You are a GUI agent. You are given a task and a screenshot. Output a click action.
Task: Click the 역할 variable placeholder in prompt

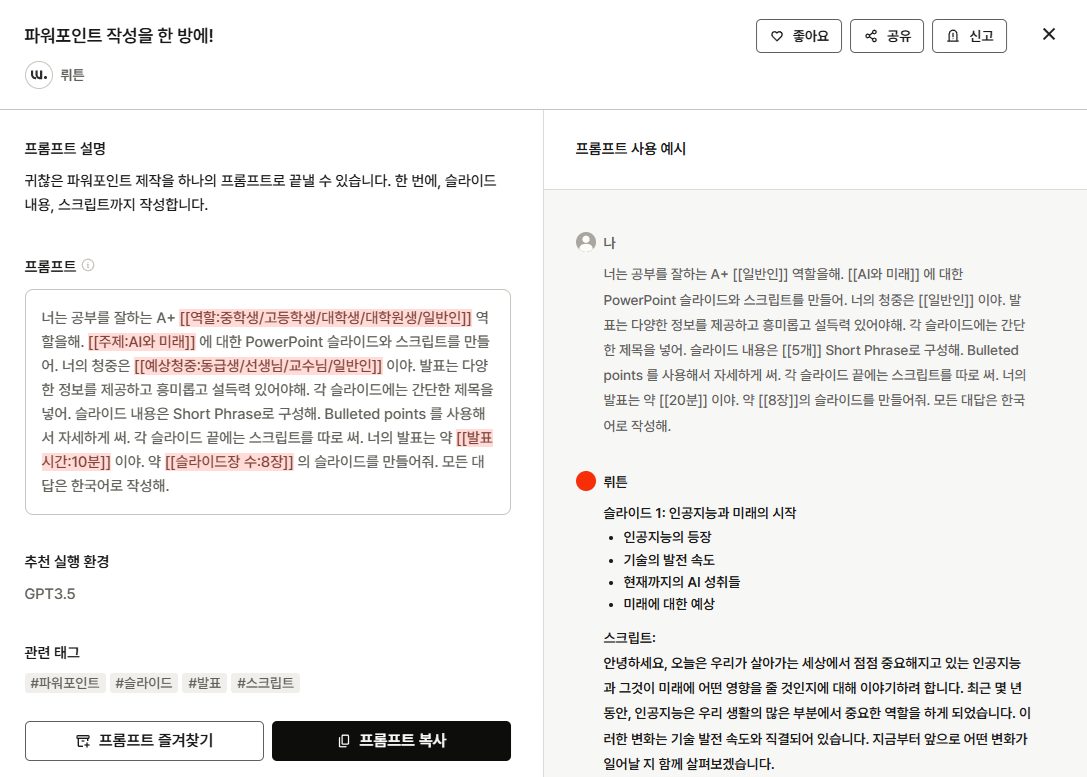(325, 318)
